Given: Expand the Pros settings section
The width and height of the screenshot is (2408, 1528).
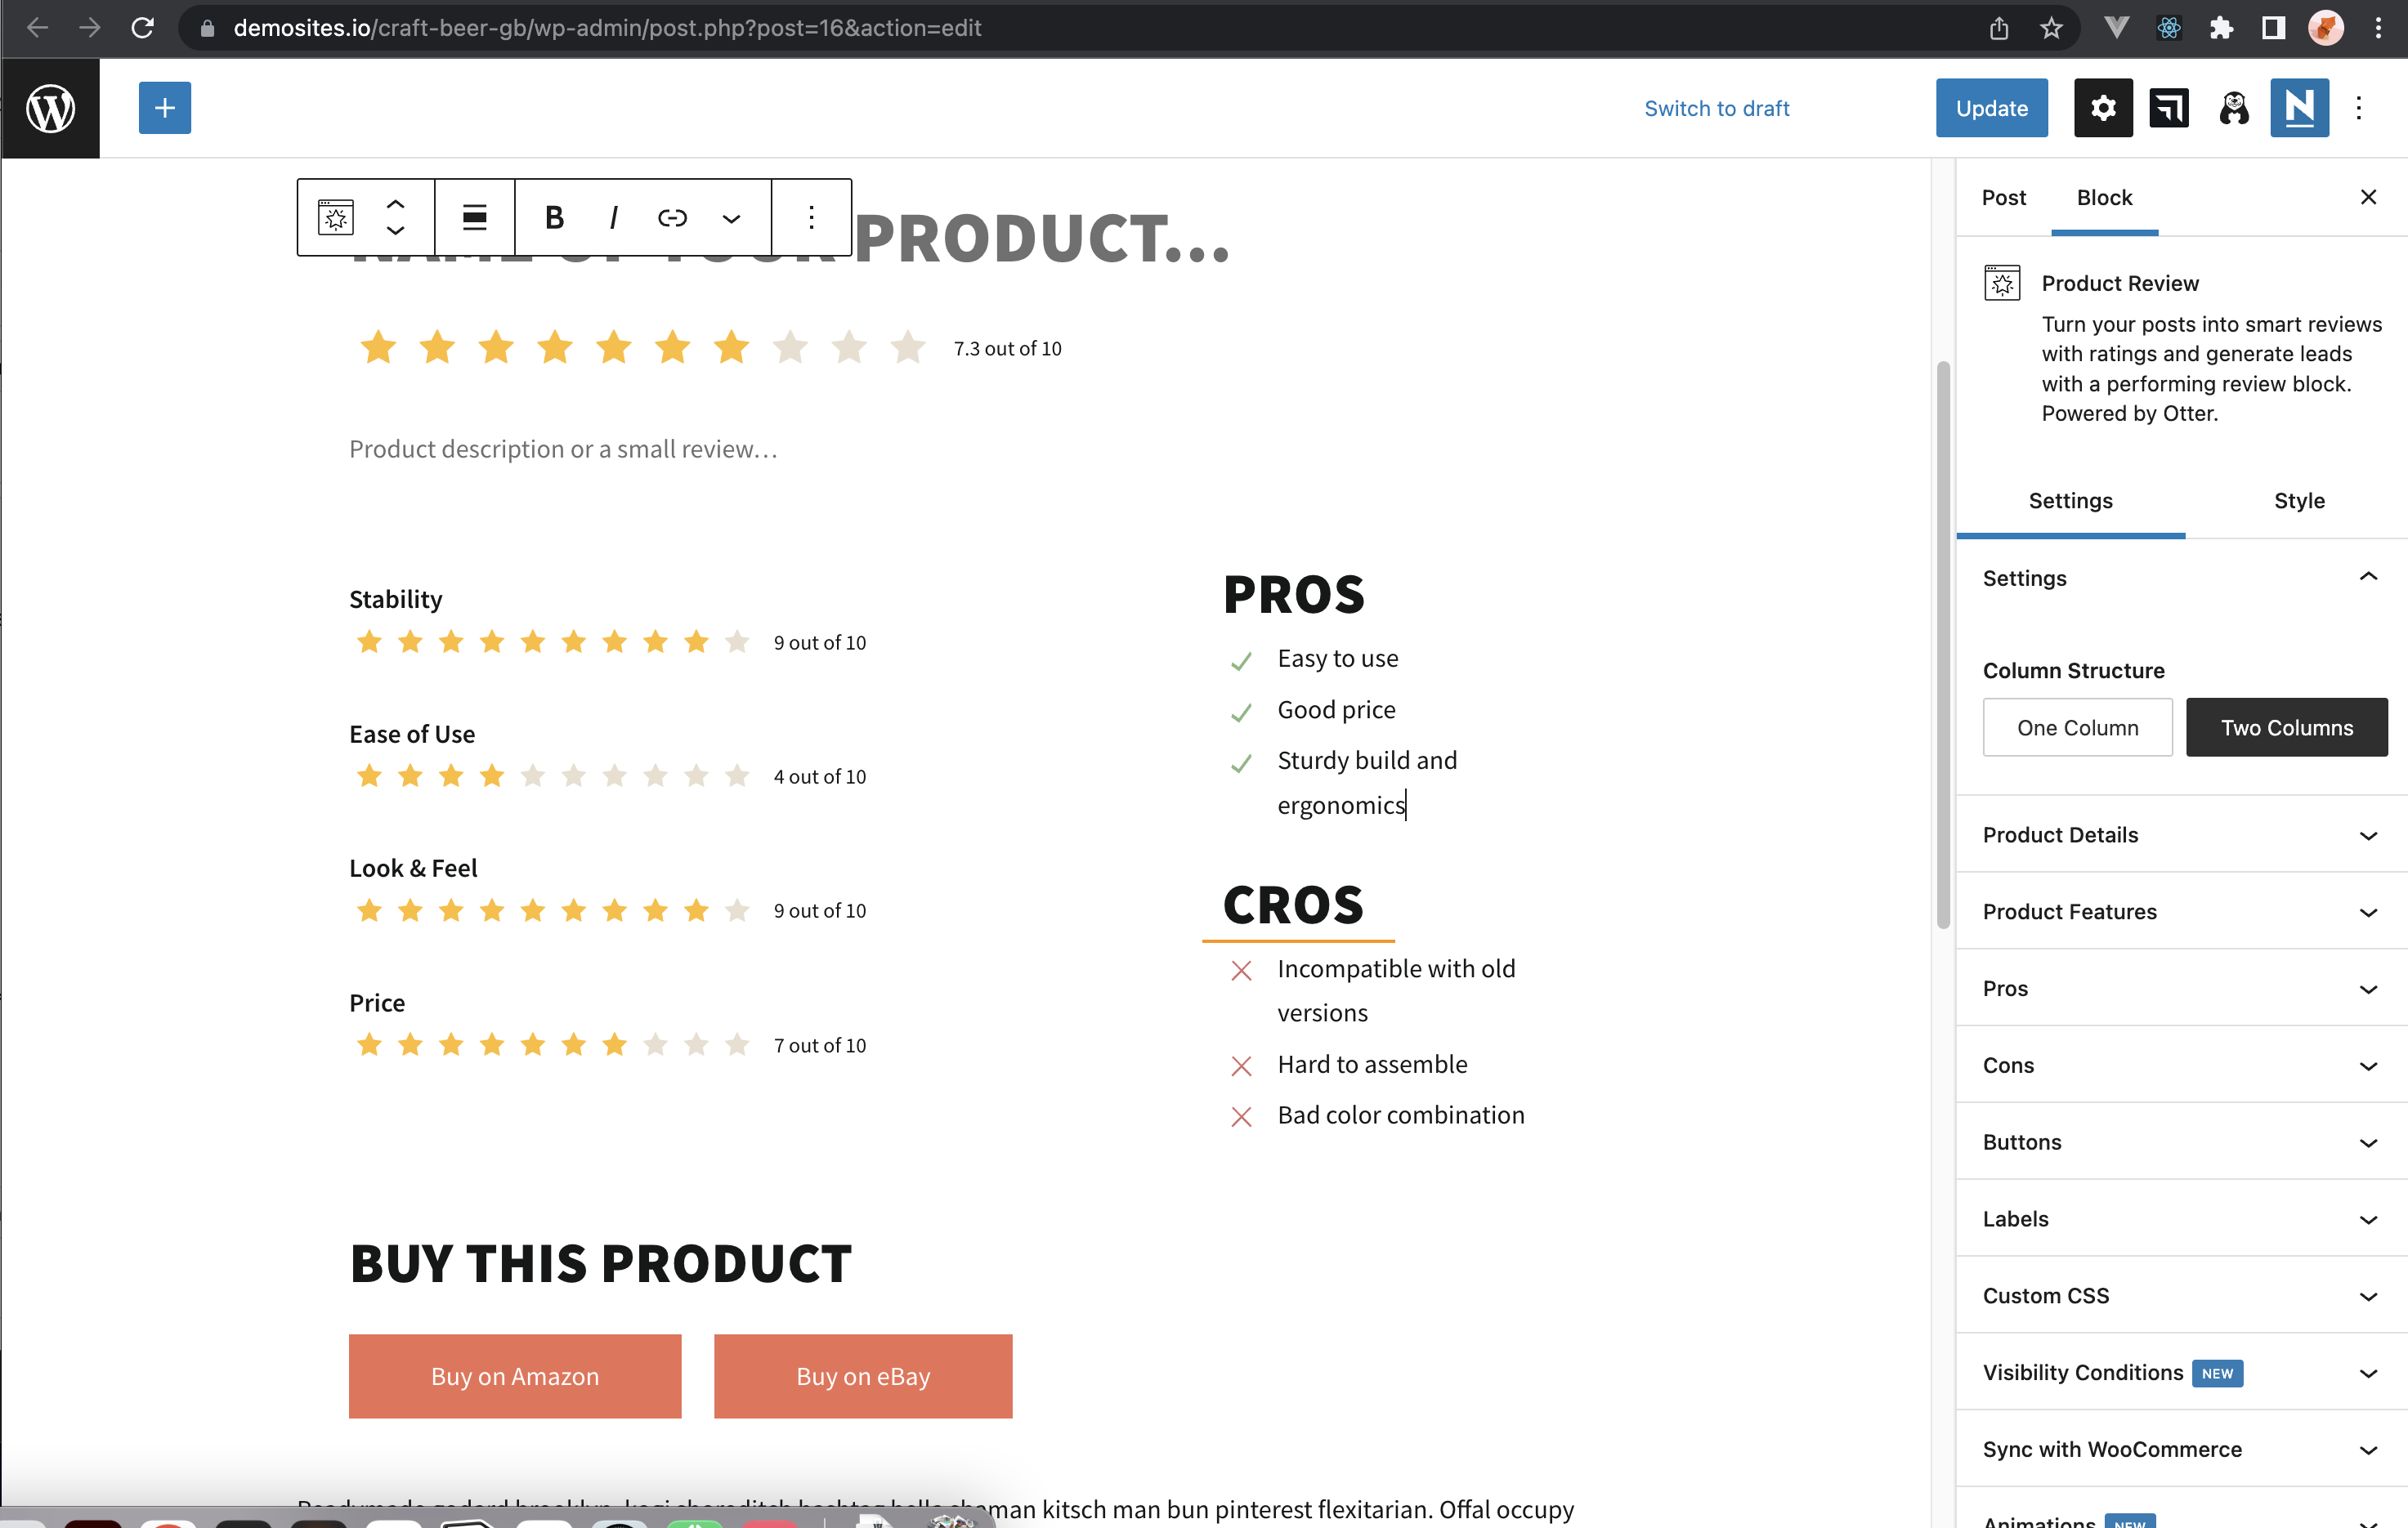Looking at the screenshot, I should 2180,988.
